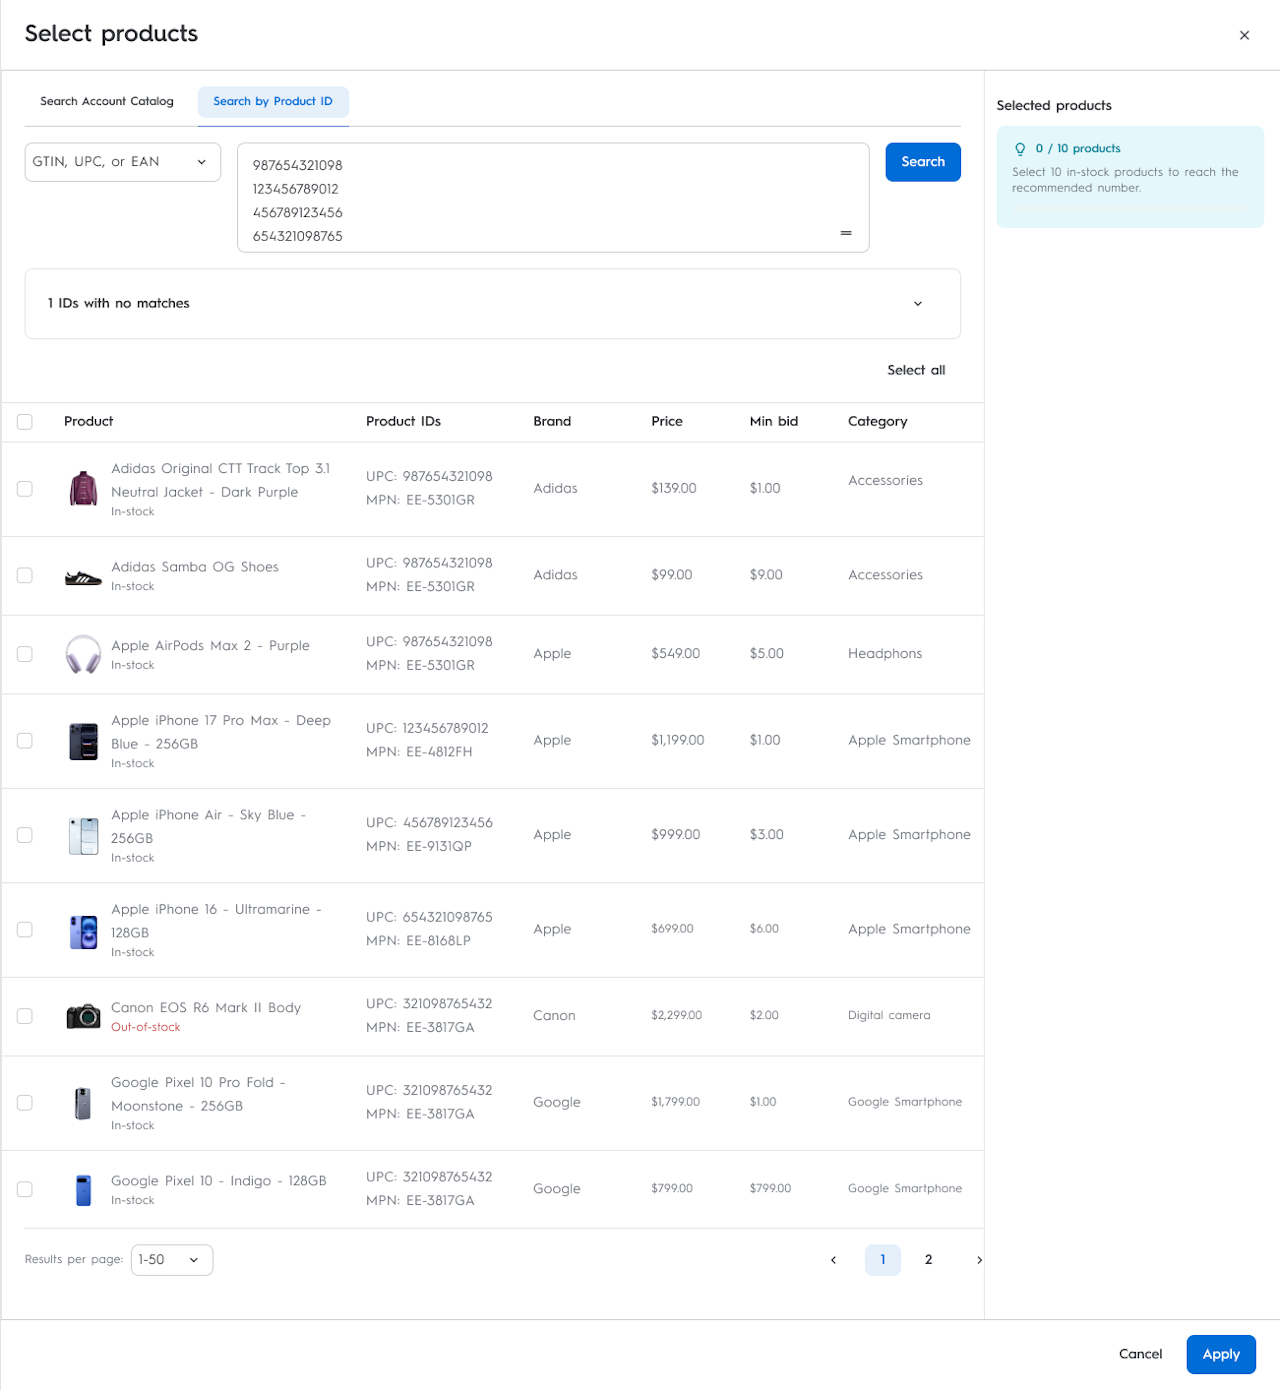
Task: Open the Results per page dropdown
Action: click(x=172, y=1260)
